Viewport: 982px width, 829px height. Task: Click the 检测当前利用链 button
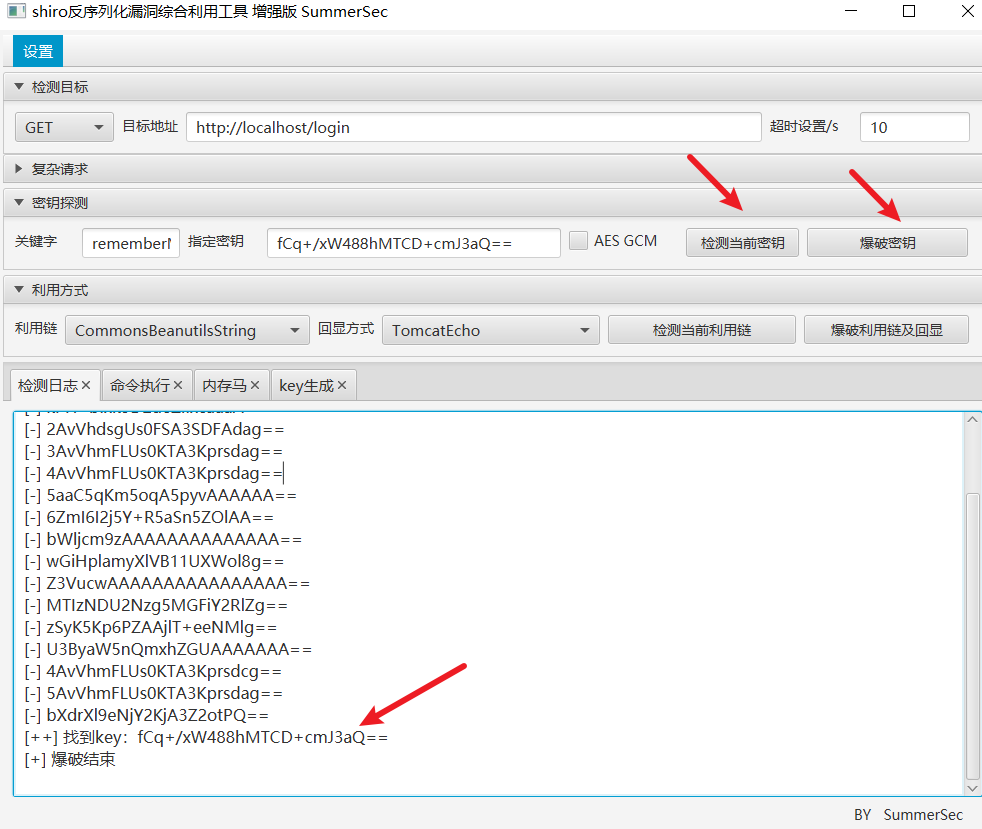pyautogui.click(x=701, y=330)
